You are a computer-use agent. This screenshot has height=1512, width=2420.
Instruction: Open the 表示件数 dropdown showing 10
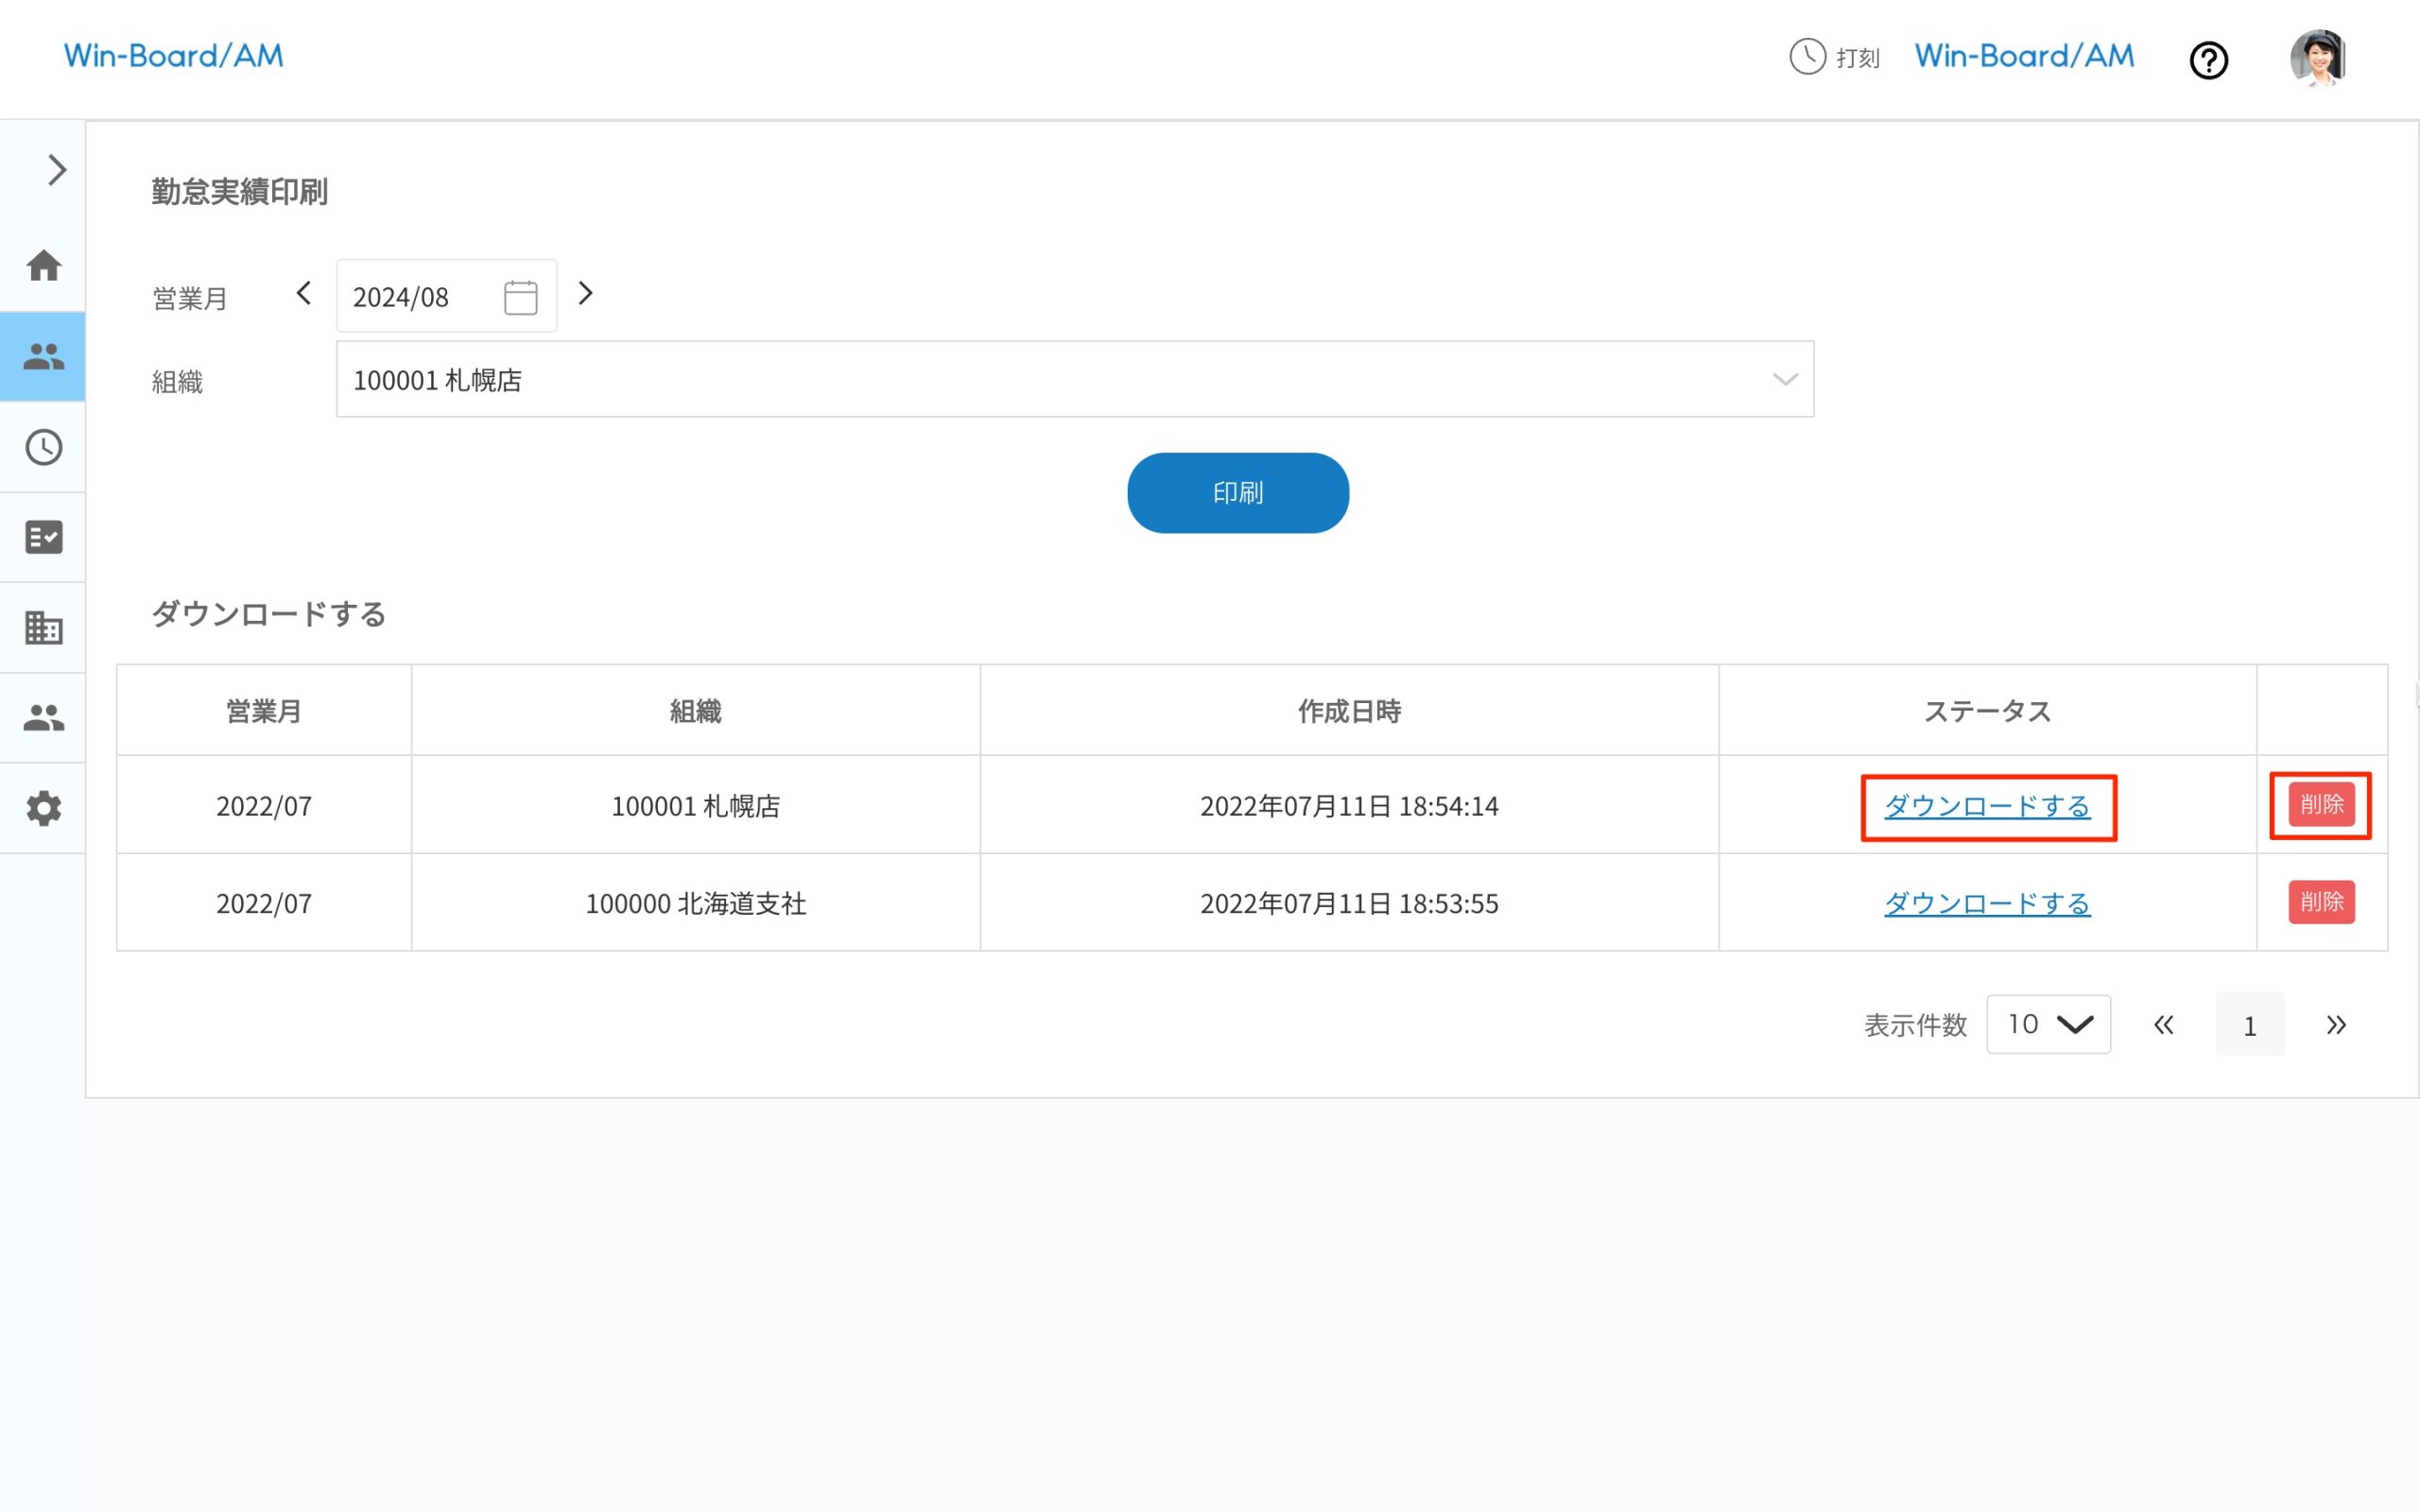click(2047, 1024)
